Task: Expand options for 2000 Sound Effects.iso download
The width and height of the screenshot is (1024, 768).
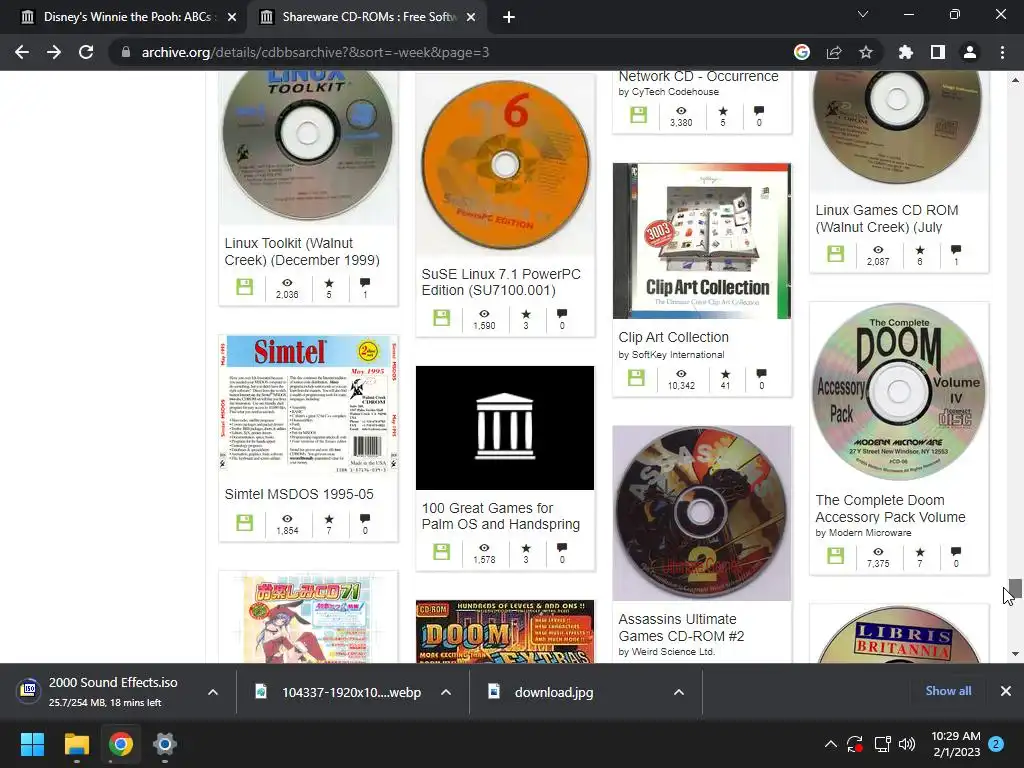Action: pos(213,692)
